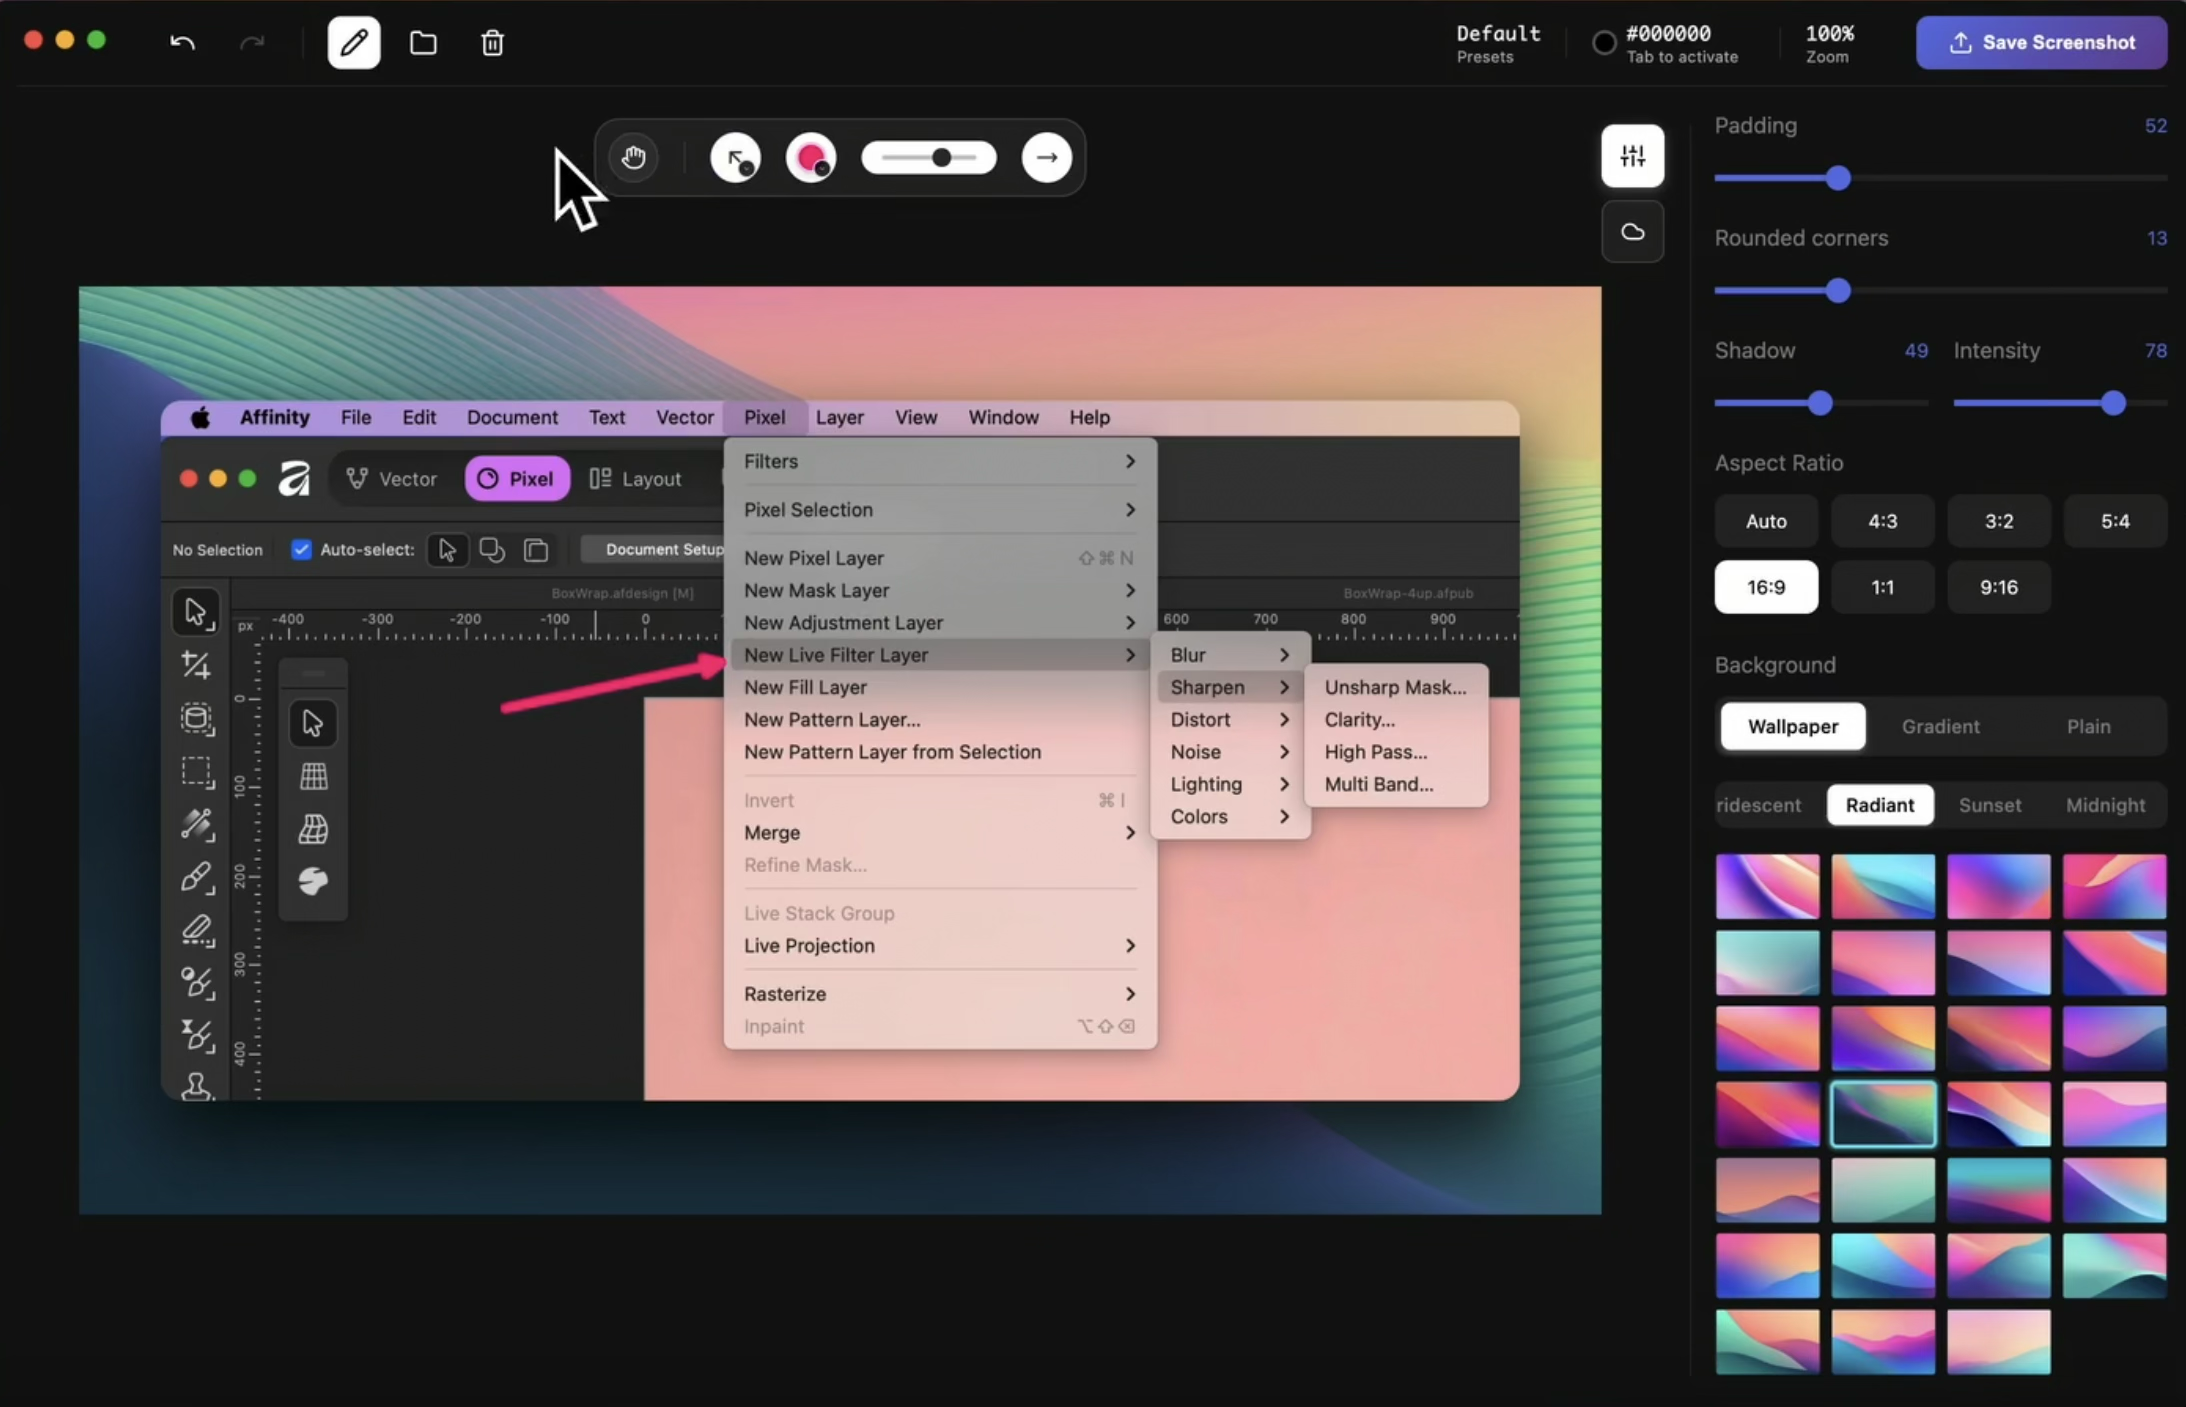The width and height of the screenshot is (2186, 1407).
Task: Expand the Pixel Selection submenu
Action: coord(940,510)
